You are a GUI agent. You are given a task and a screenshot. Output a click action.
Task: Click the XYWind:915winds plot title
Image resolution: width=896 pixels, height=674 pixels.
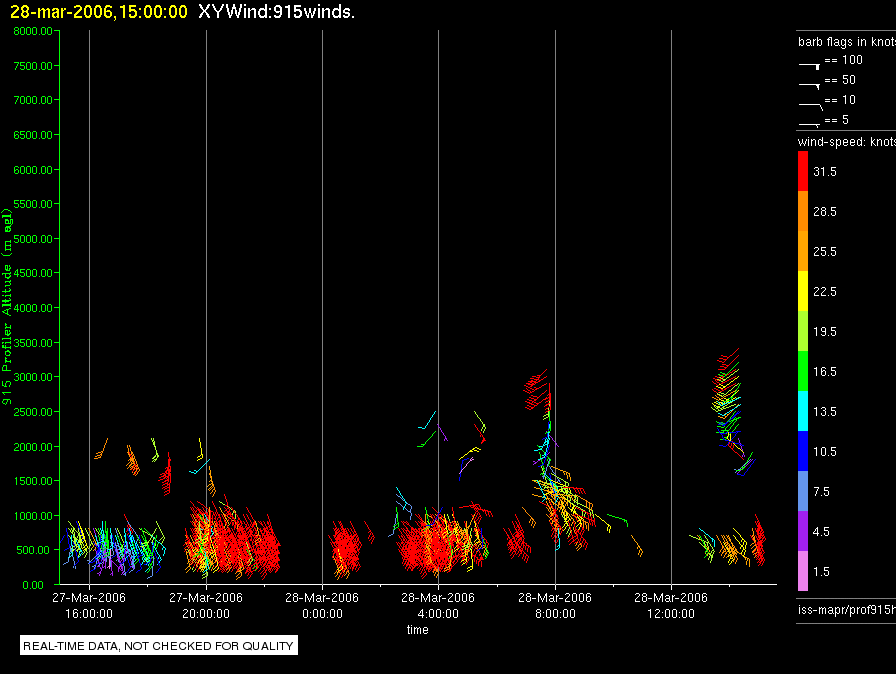[x=277, y=11]
